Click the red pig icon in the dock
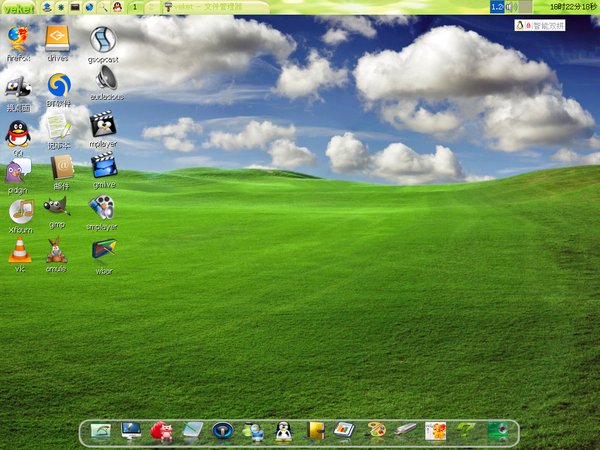This screenshot has height=450, width=600. tap(161, 431)
